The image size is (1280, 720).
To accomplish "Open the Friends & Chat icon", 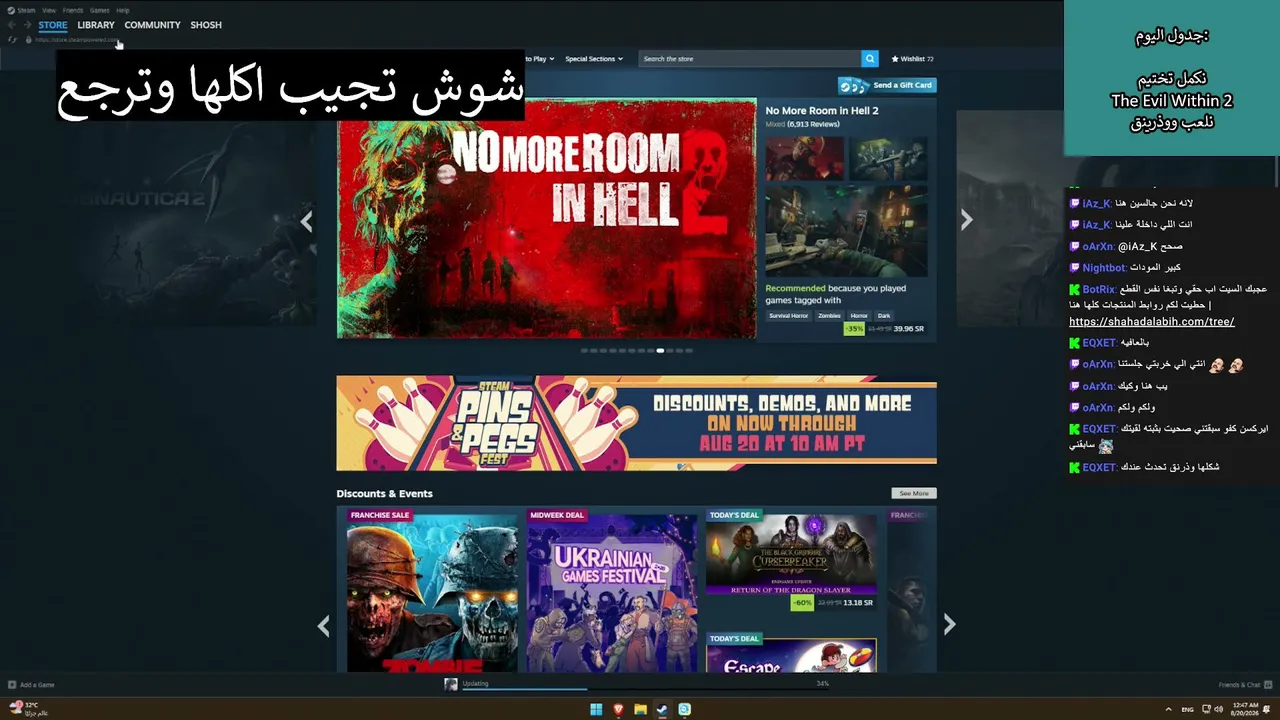I will click(x=1267, y=685).
